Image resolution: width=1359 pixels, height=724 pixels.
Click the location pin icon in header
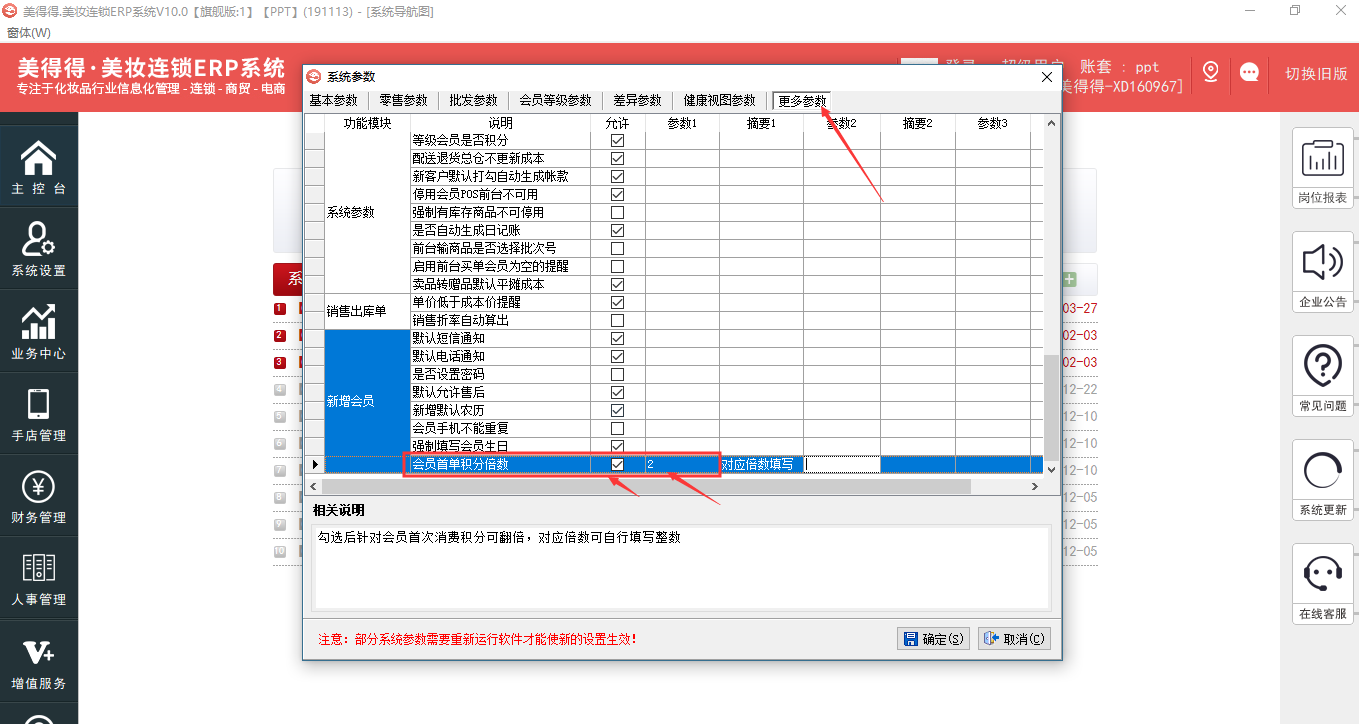pos(1210,72)
